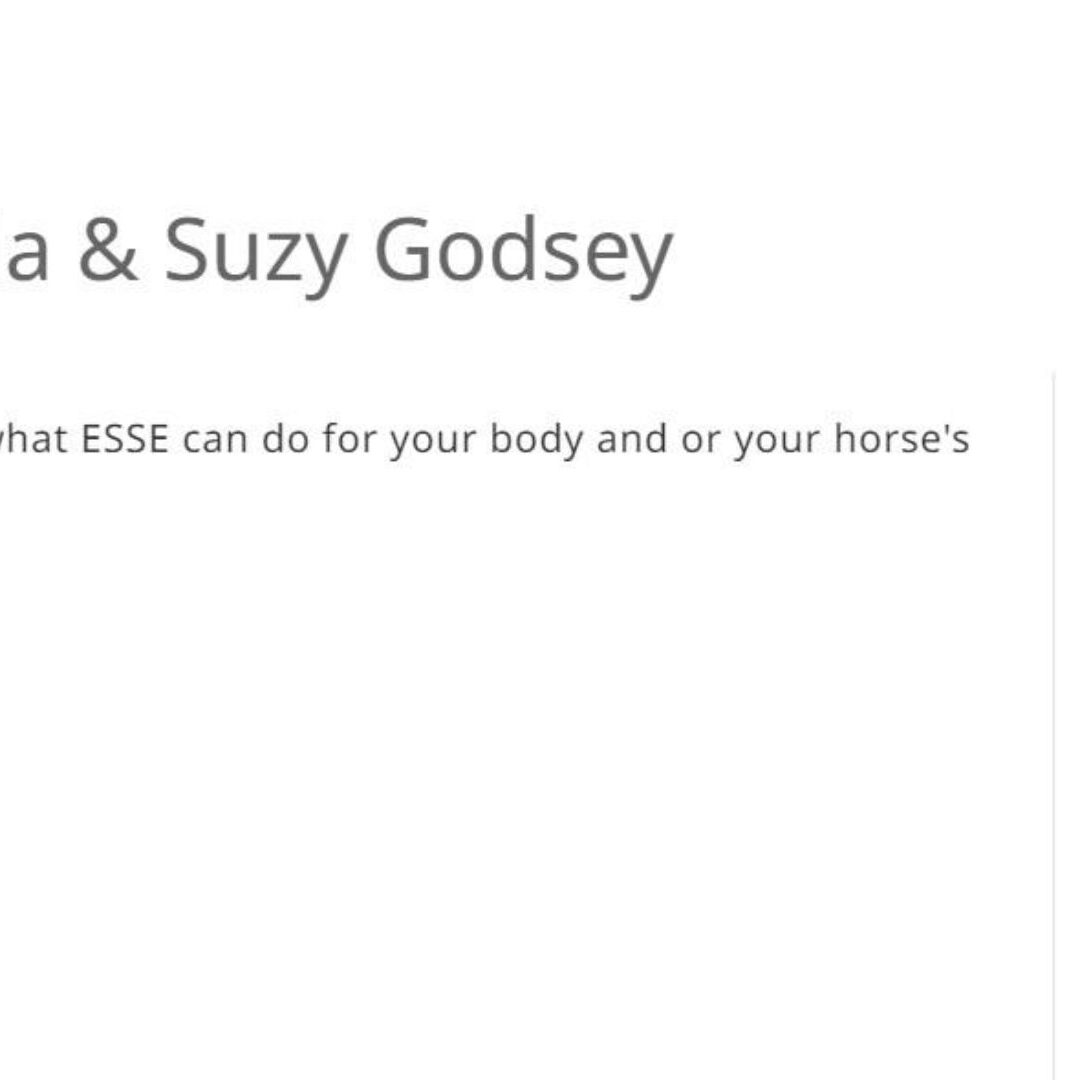The image size is (1080, 1080).
Task: Click the cut-off word "hat" before ESSE
Action: point(36,440)
